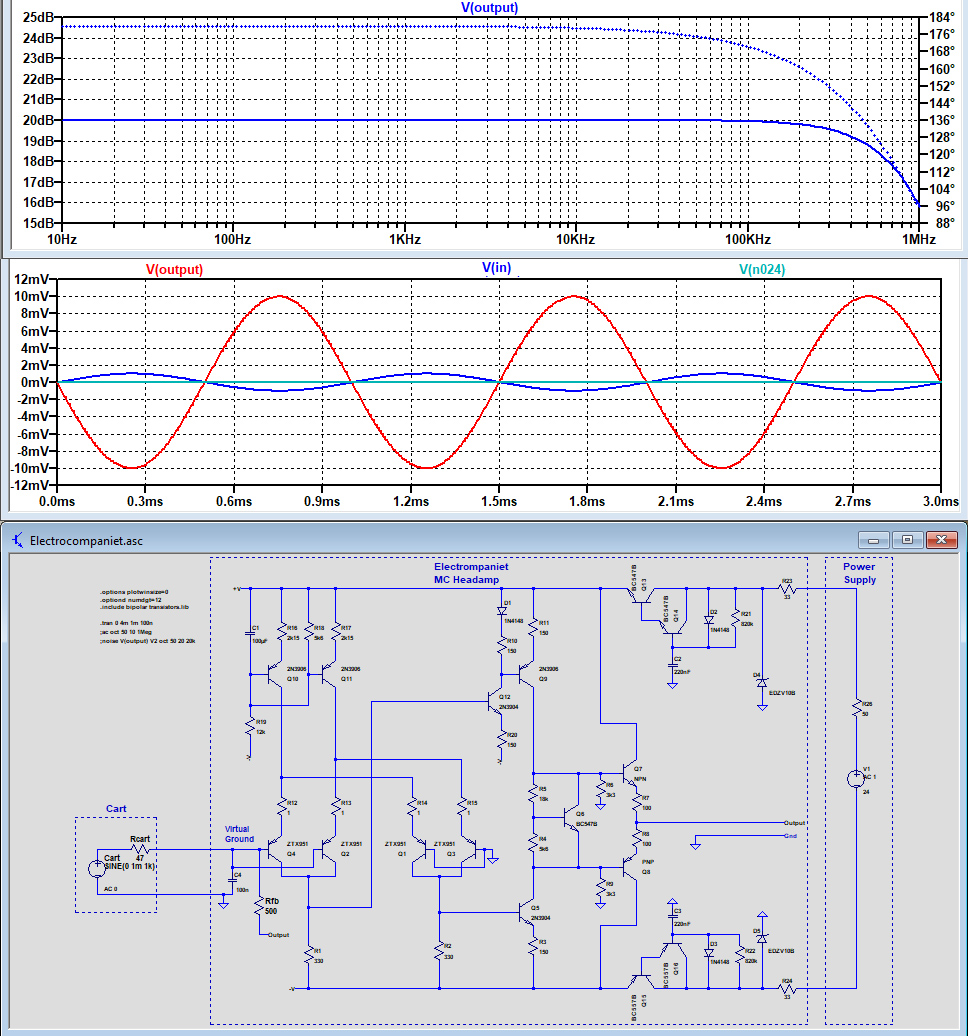Select the R19 12k resistor
The width and height of the screenshot is (968, 1036).
pos(250,727)
